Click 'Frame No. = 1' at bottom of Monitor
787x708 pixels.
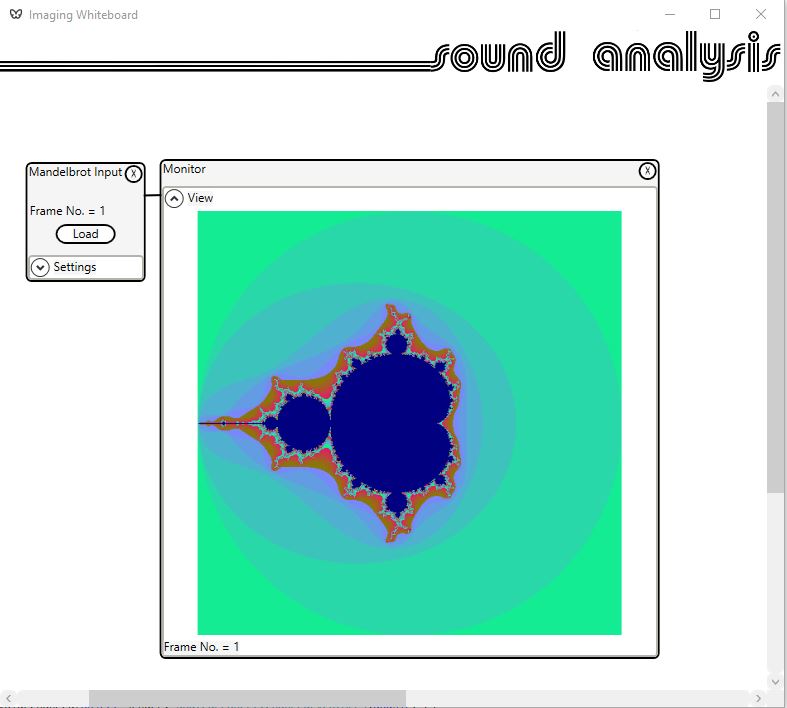(x=201, y=647)
